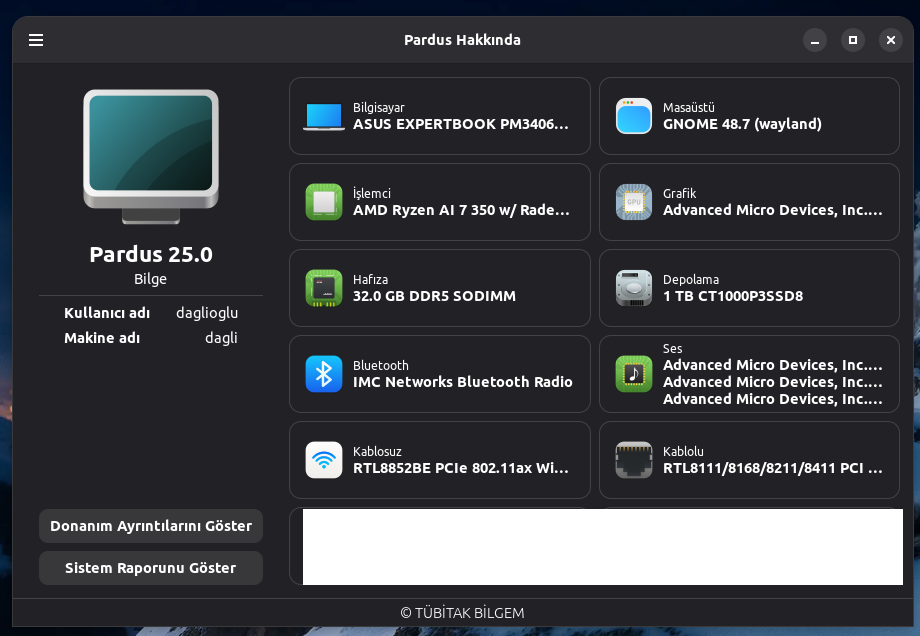Click the Wi-Fi icon for Kablosuz
This screenshot has height=636, width=920.
[x=324, y=461]
